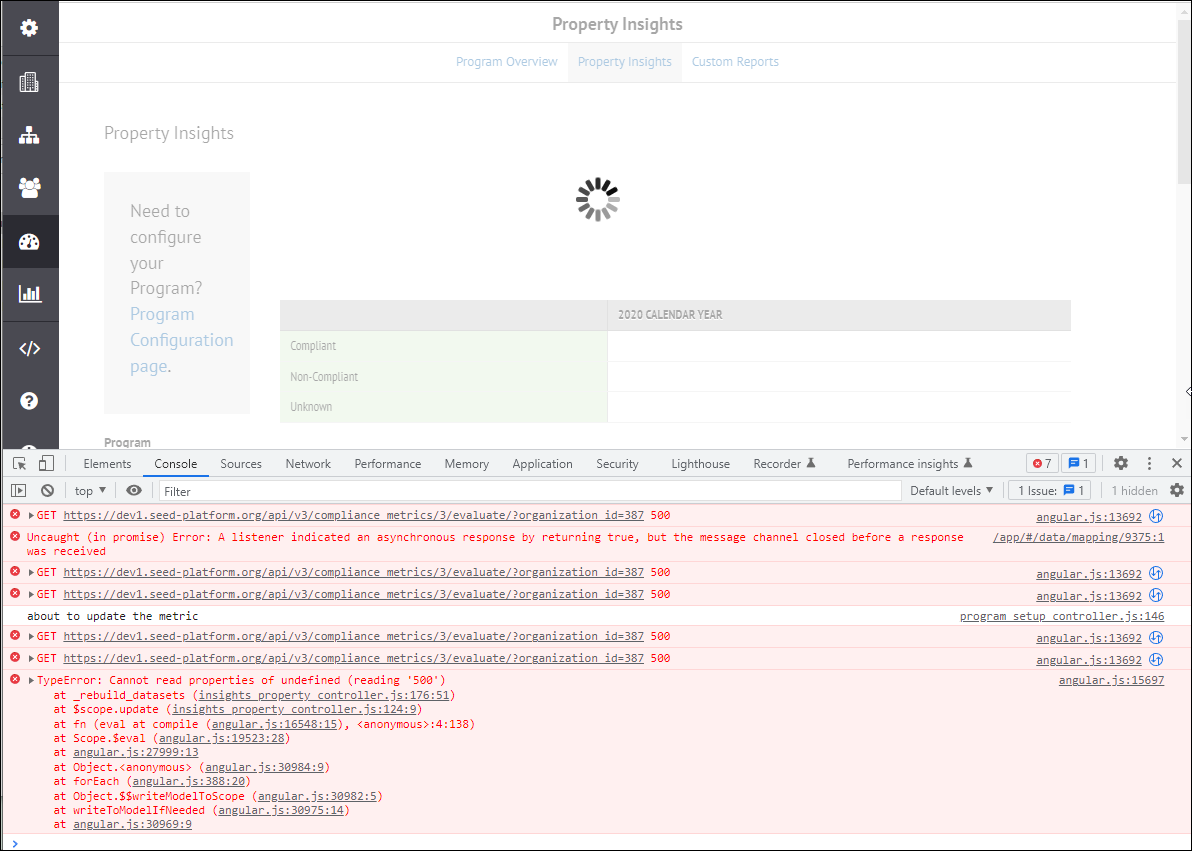1192x851 pixels.
Task: Open the SEED settings gear in left sidebar
Action: (29, 27)
